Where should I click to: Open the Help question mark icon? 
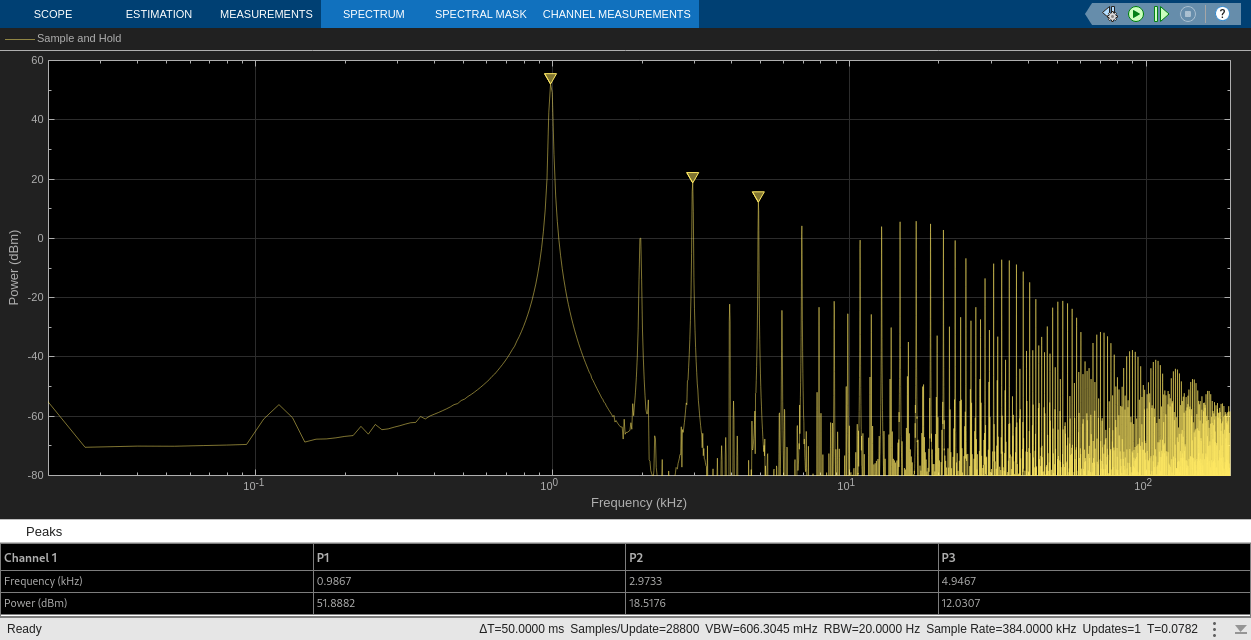[x=1222, y=14]
